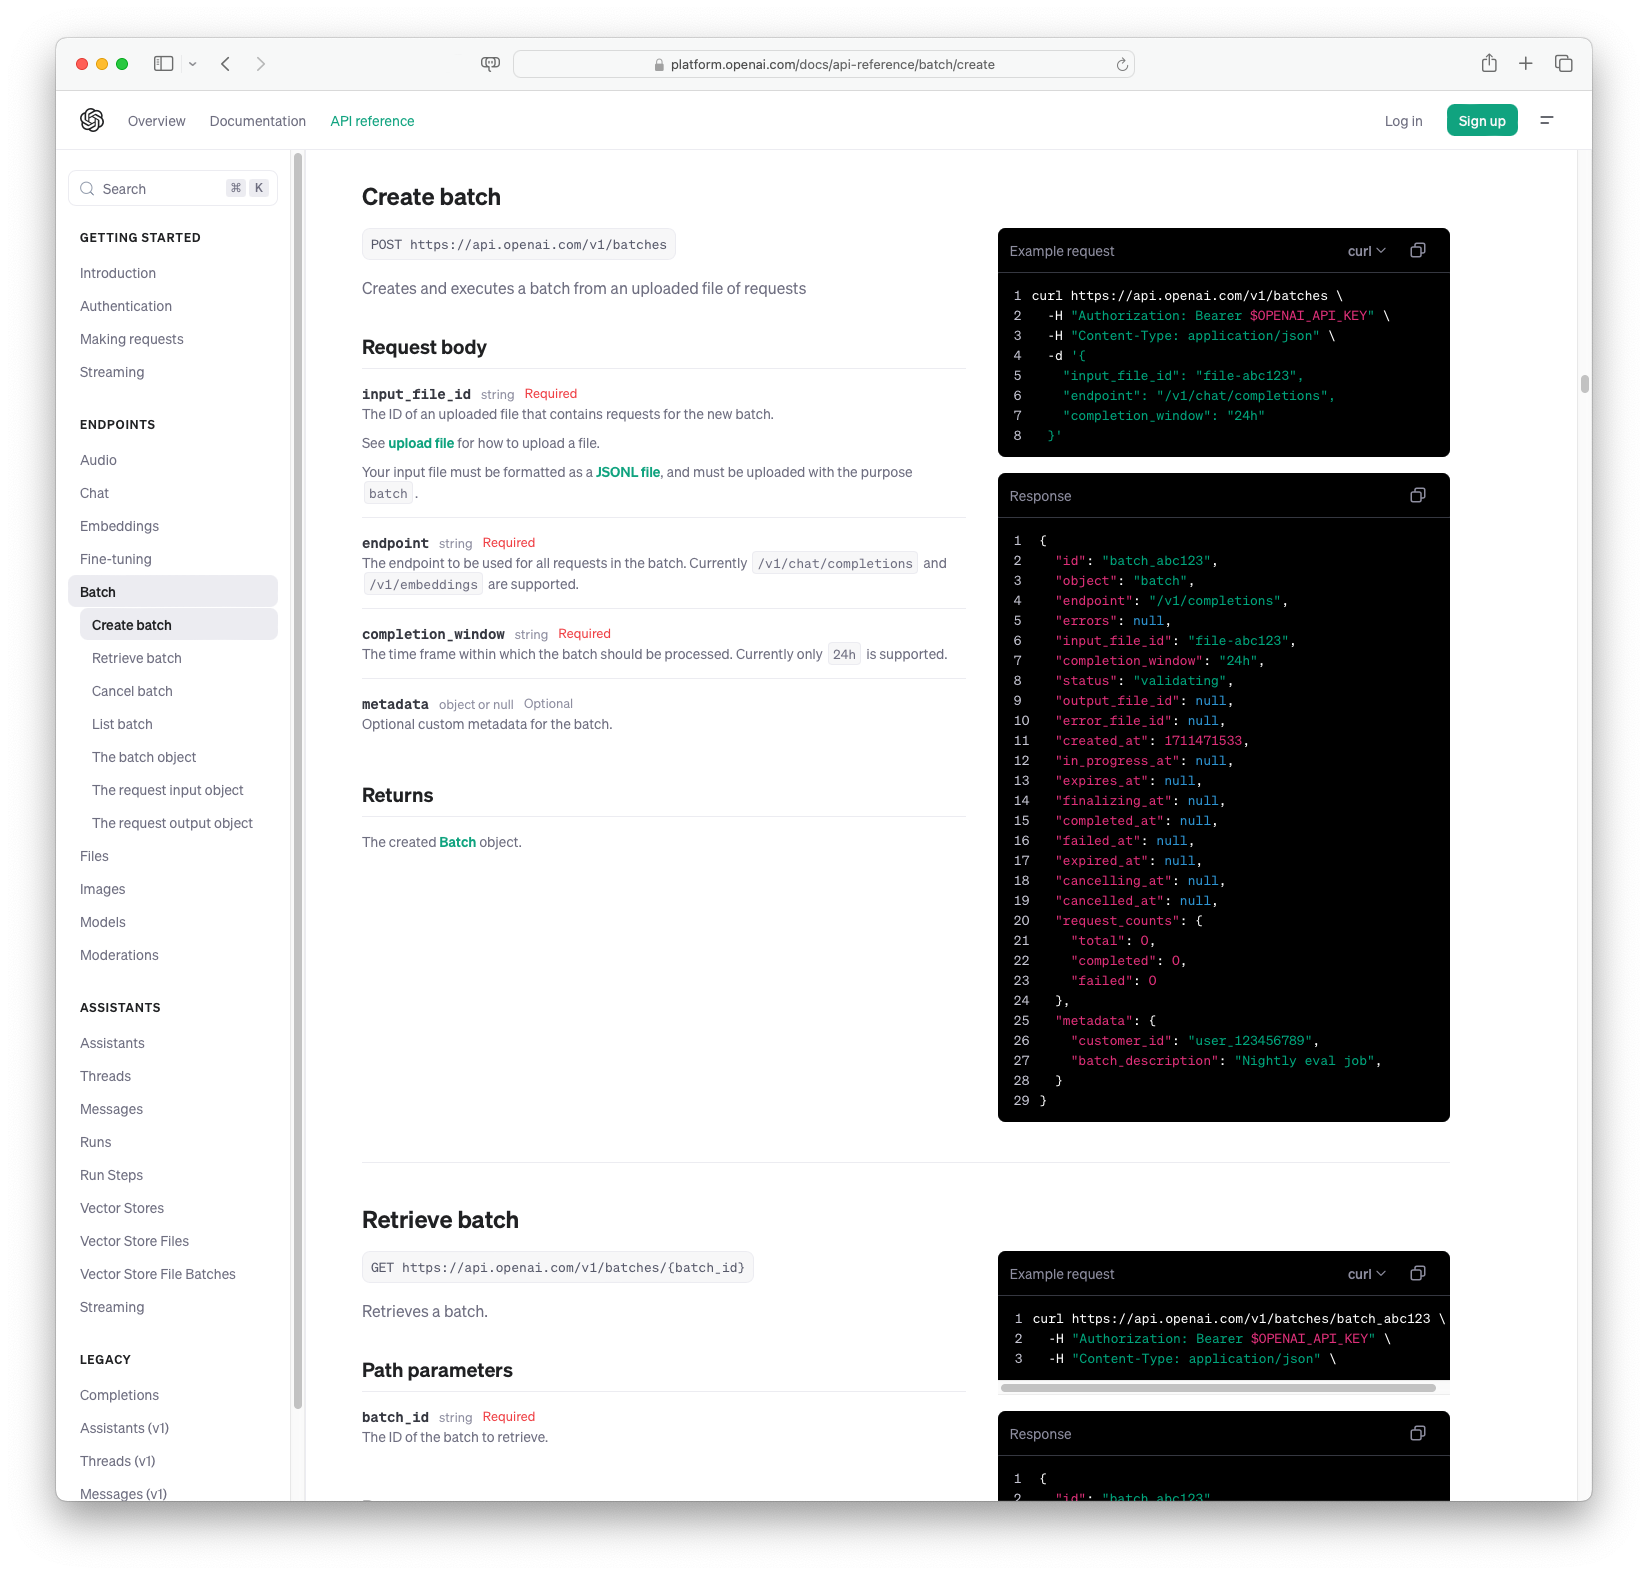This screenshot has height=1575, width=1648.
Task: Open Embeddings endpoint in sidebar
Action: [x=119, y=526]
